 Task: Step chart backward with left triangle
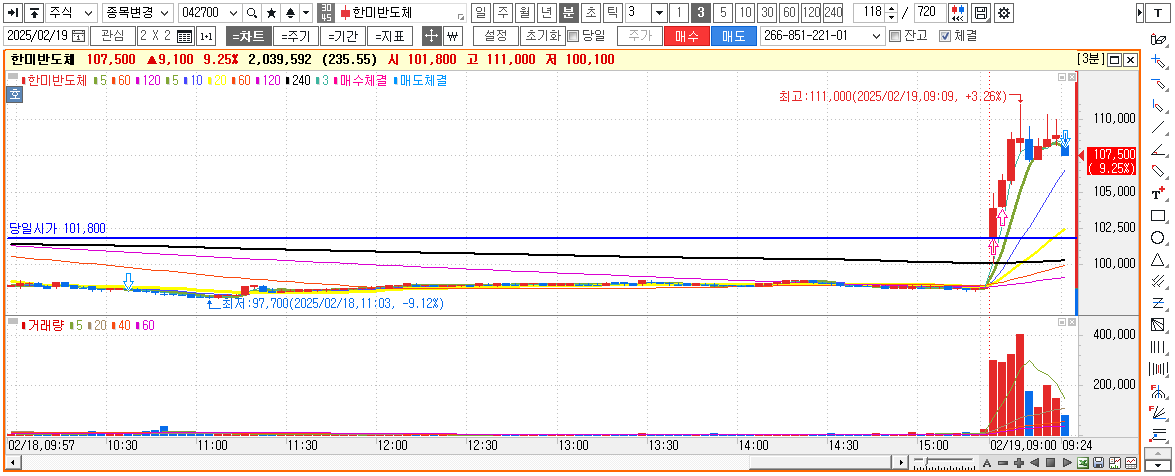(x=1035, y=463)
